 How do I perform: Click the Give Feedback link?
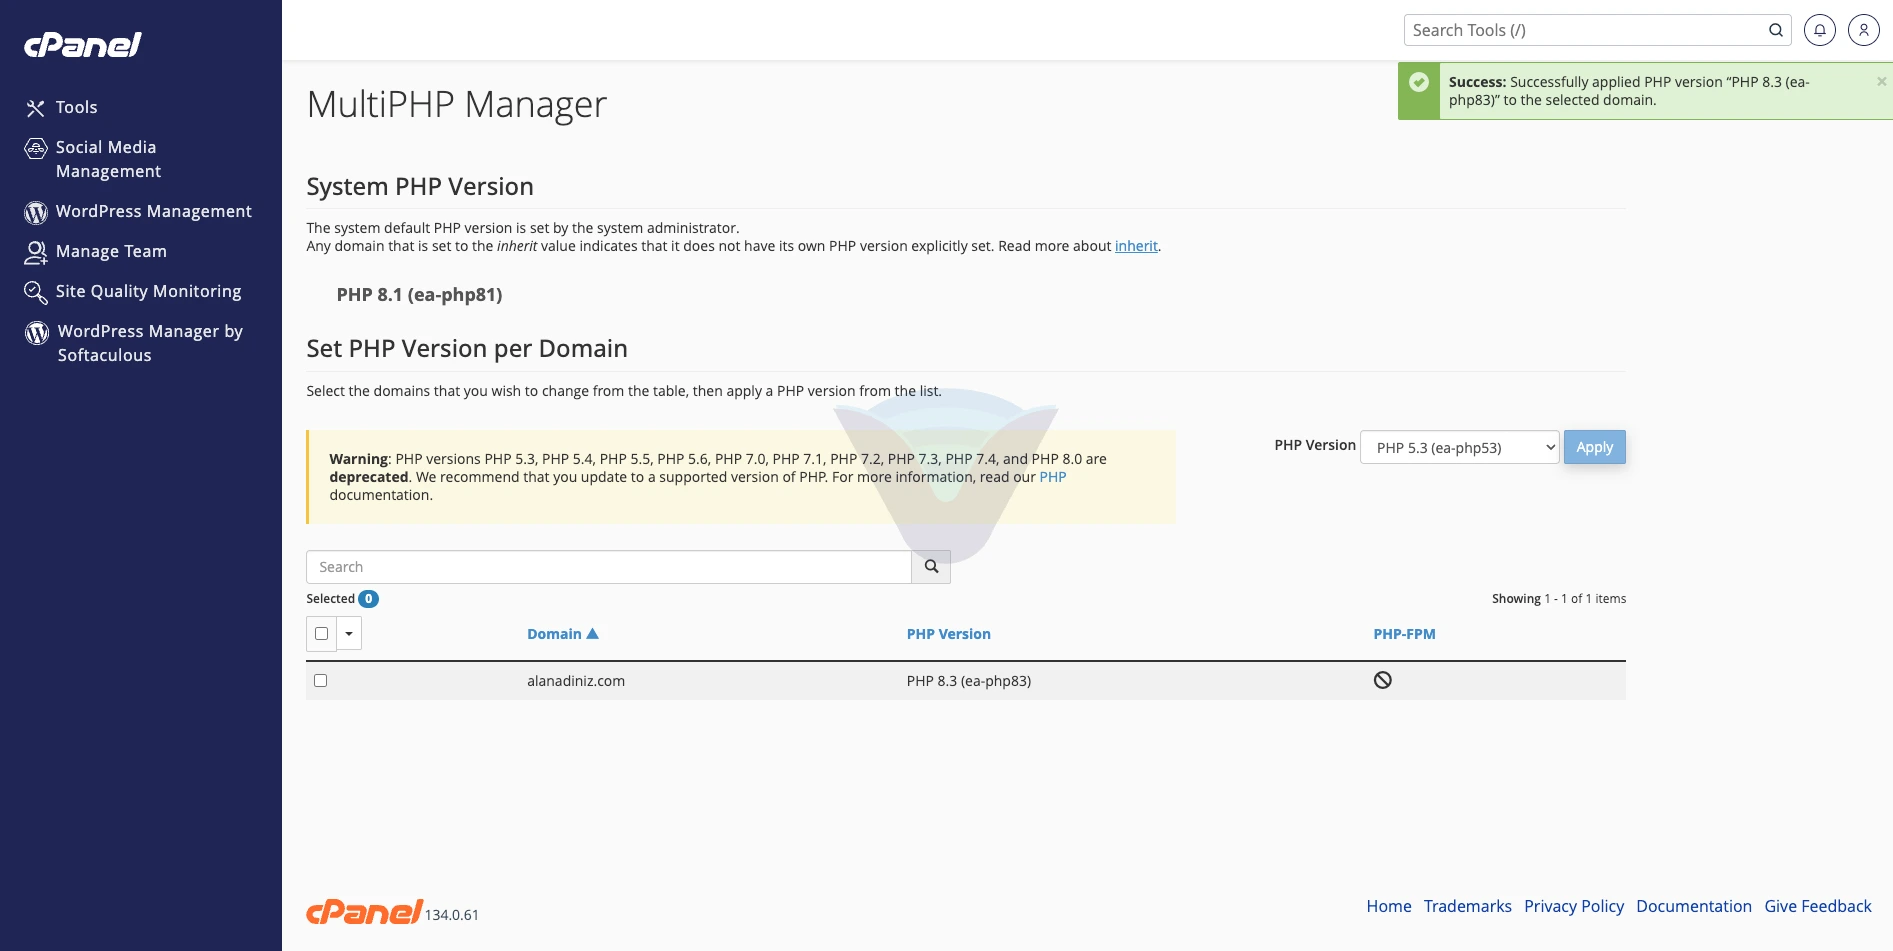point(1818,906)
